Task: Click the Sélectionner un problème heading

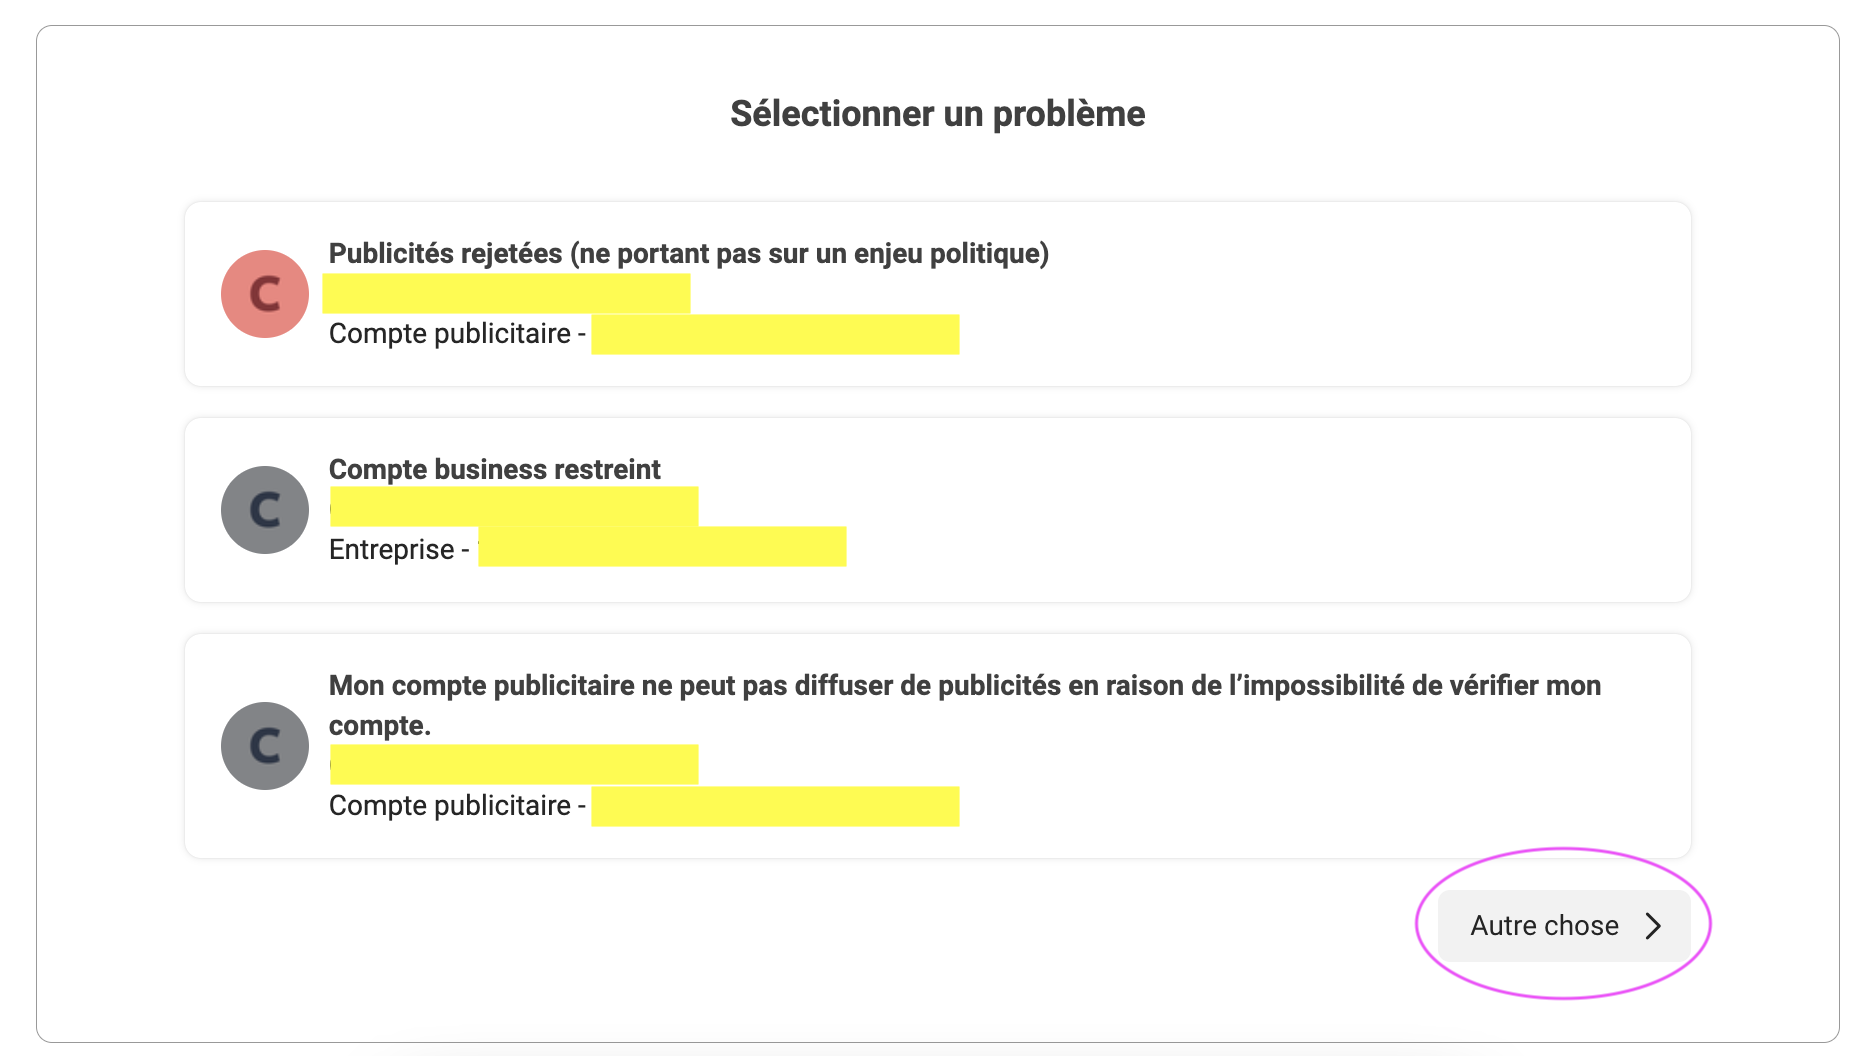Action: [x=937, y=114]
